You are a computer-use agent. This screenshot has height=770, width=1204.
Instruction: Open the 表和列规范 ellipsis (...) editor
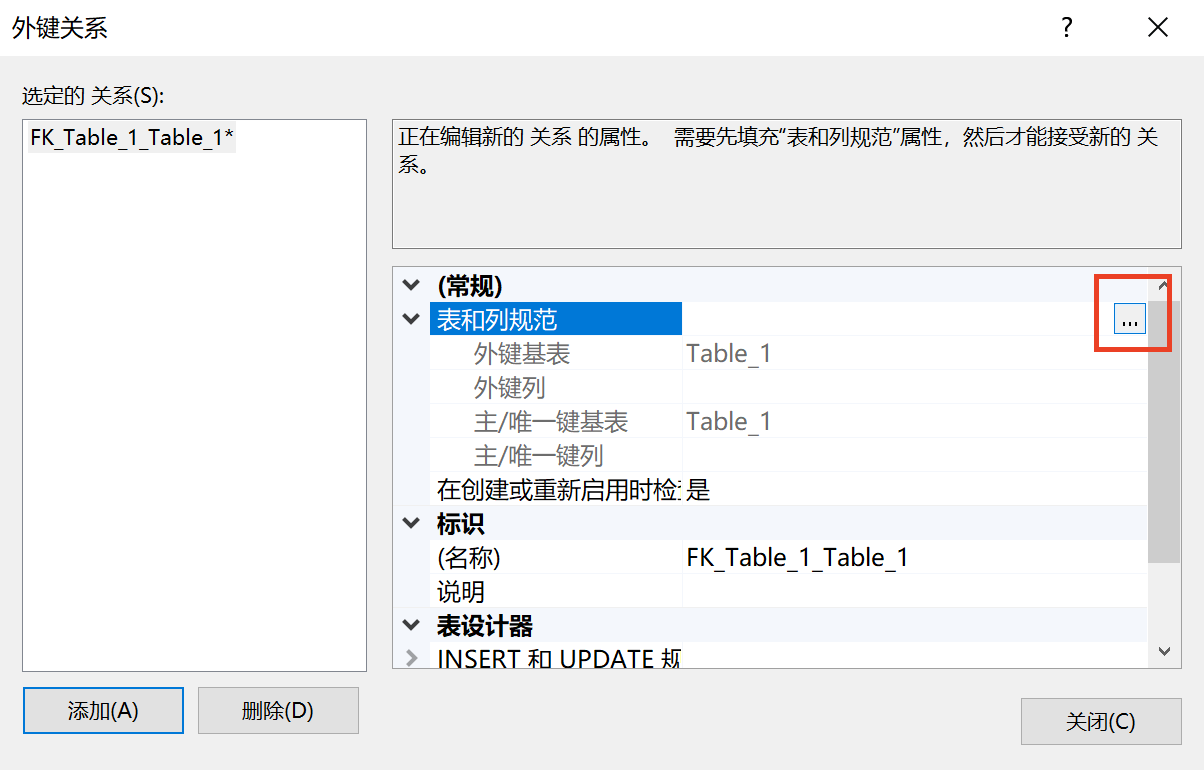(1130, 320)
